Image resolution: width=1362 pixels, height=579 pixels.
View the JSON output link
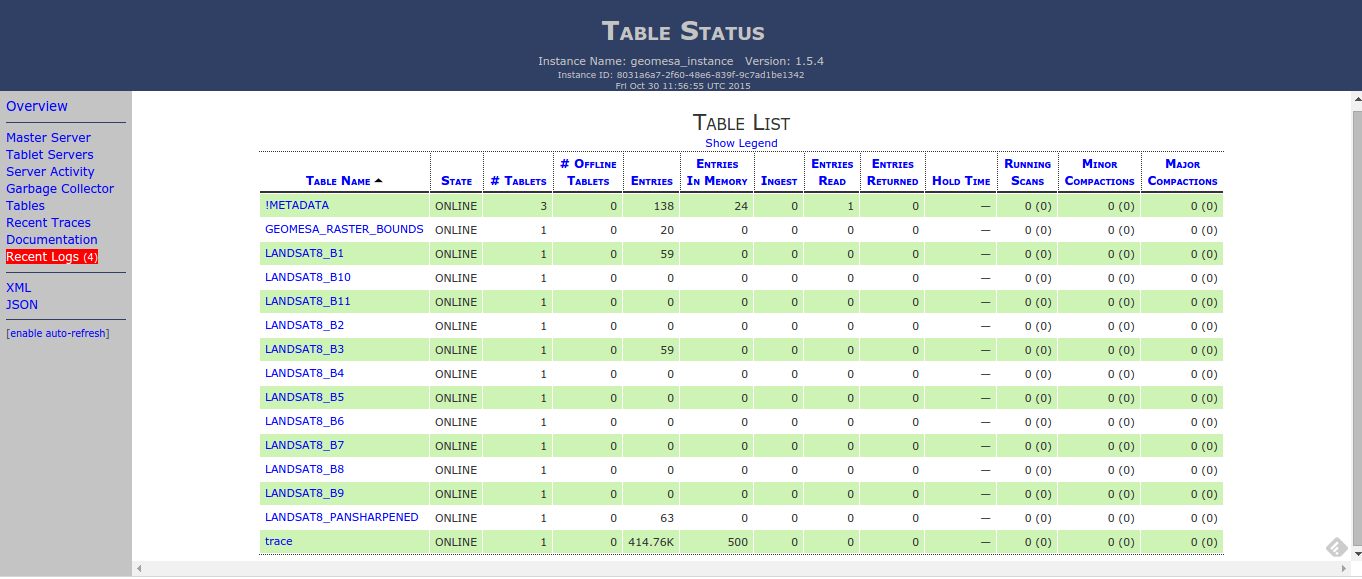tap(22, 305)
